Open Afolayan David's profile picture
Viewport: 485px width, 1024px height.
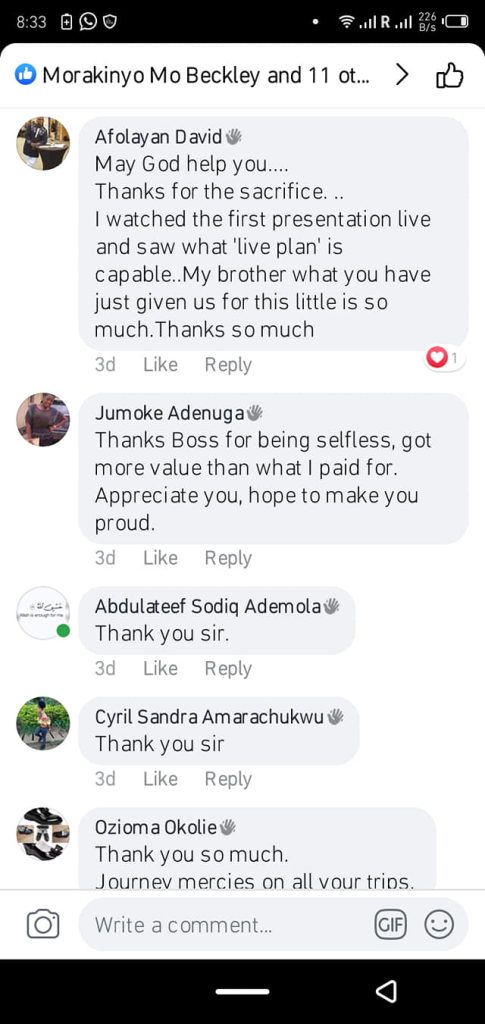tap(43, 144)
